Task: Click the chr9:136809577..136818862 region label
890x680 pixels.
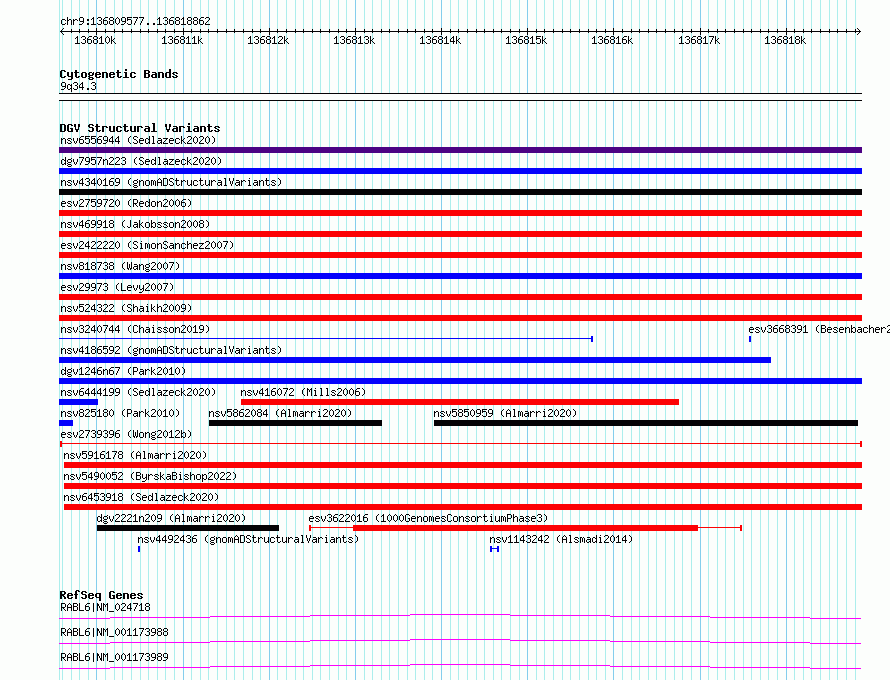Action: point(135,21)
